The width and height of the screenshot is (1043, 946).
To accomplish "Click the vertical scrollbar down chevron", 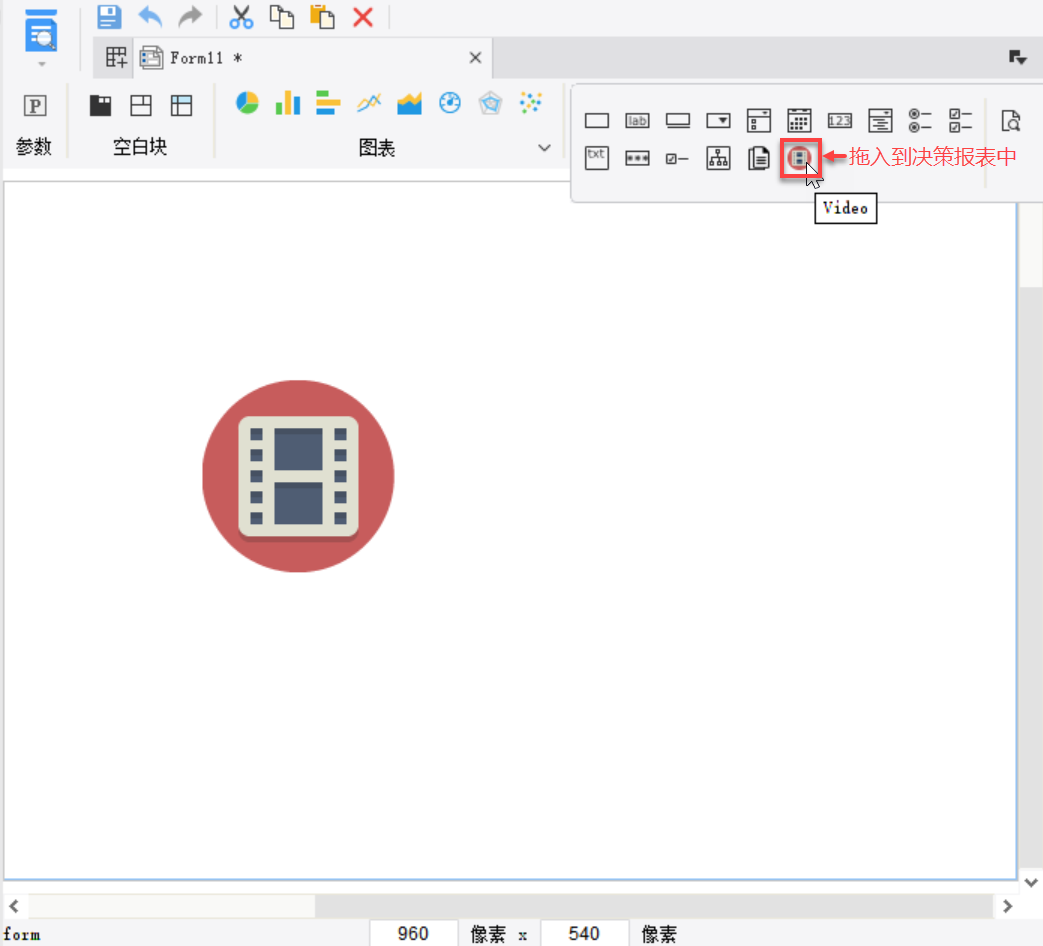I will pyautogui.click(x=1031, y=883).
